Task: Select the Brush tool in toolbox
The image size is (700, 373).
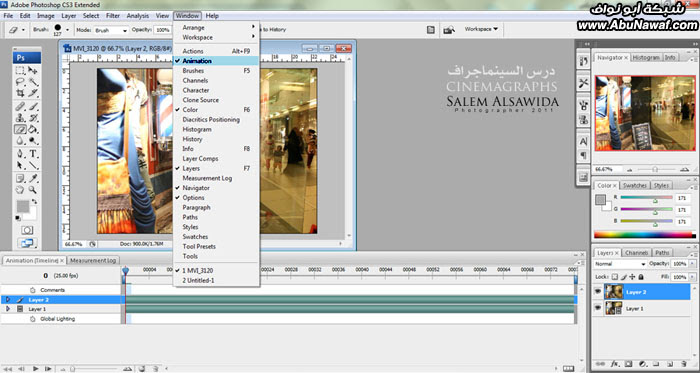Action: pos(33,107)
